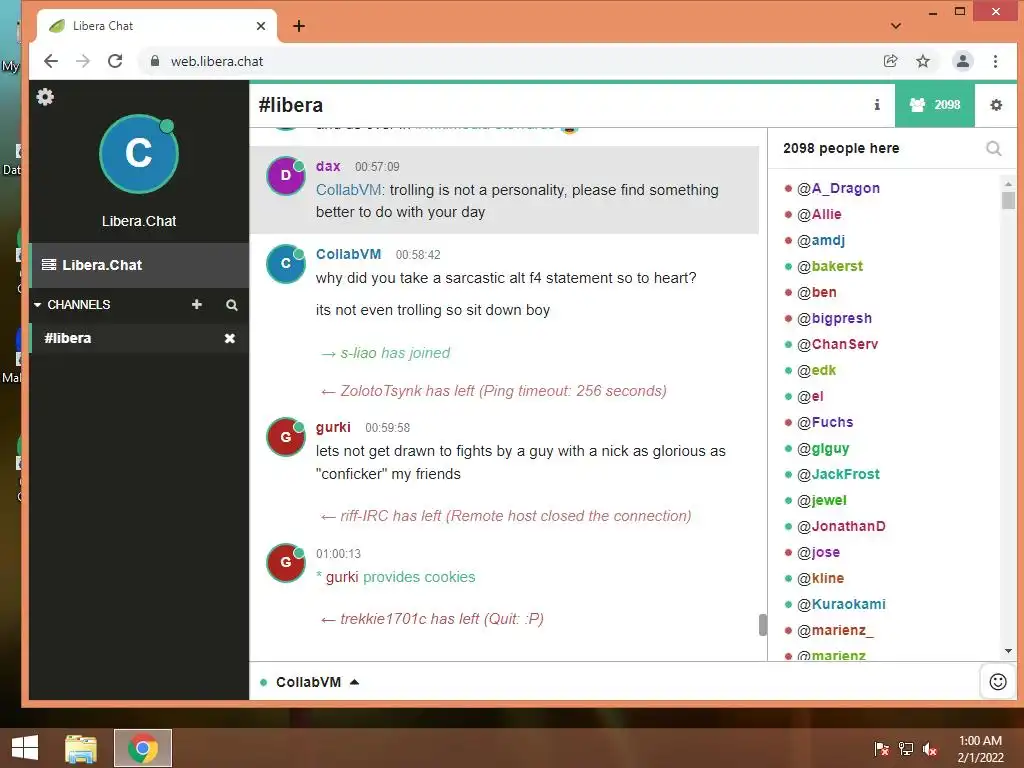Go back in Chrome history
Image resolution: width=1024 pixels, height=768 pixels.
coord(51,61)
